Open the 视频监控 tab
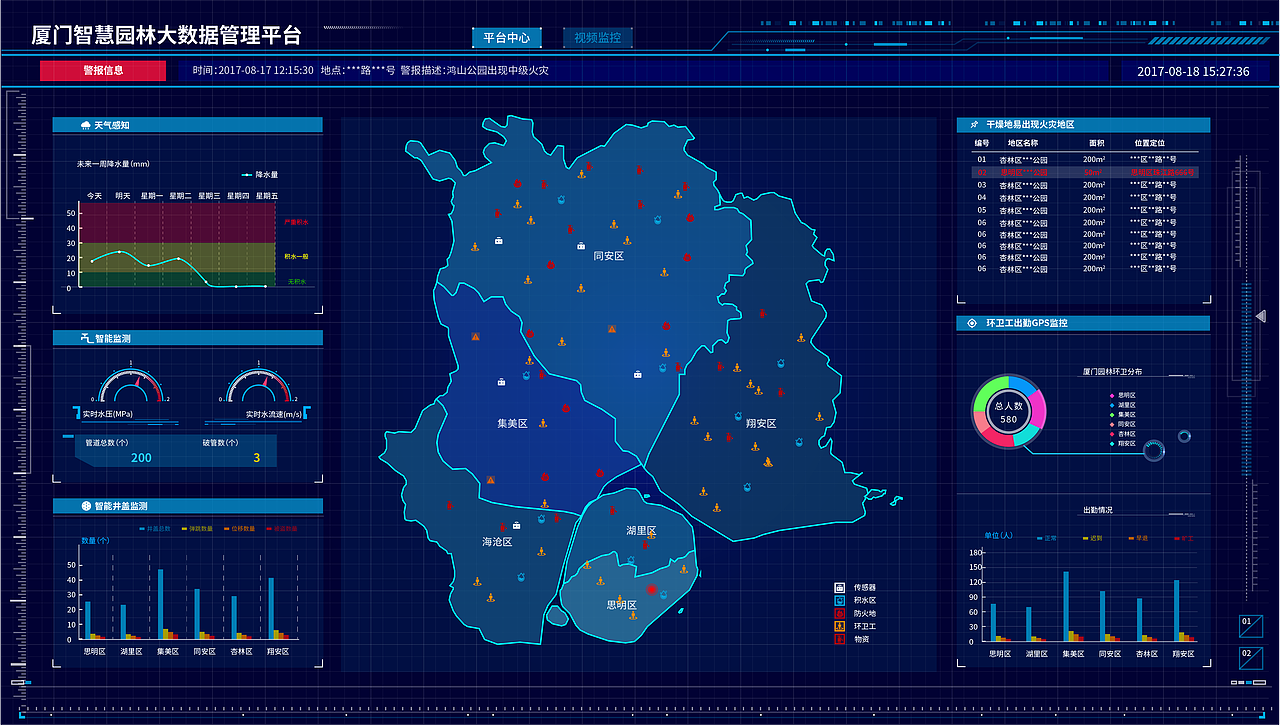 pyautogui.click(x=598, y=38)
